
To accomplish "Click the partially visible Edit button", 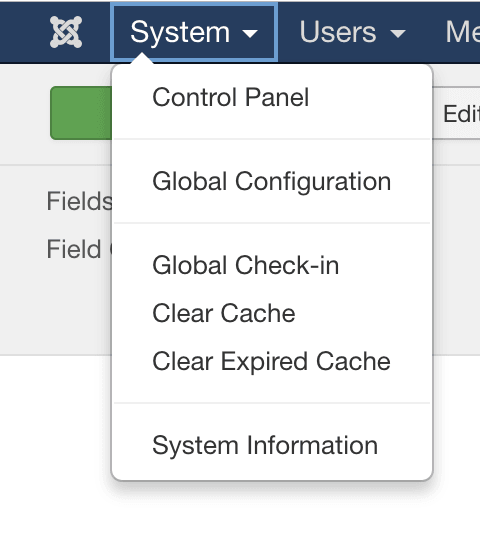I will 456,113.
